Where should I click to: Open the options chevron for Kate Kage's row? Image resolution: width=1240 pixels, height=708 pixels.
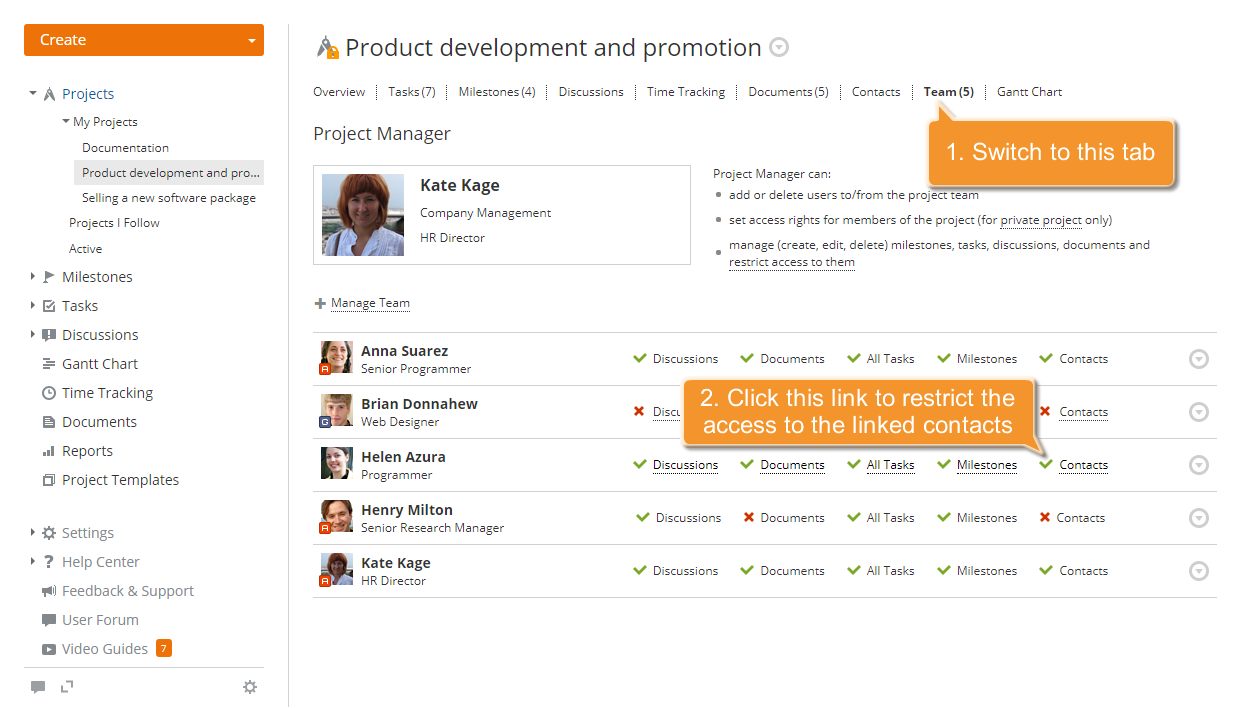[1198, 570]
